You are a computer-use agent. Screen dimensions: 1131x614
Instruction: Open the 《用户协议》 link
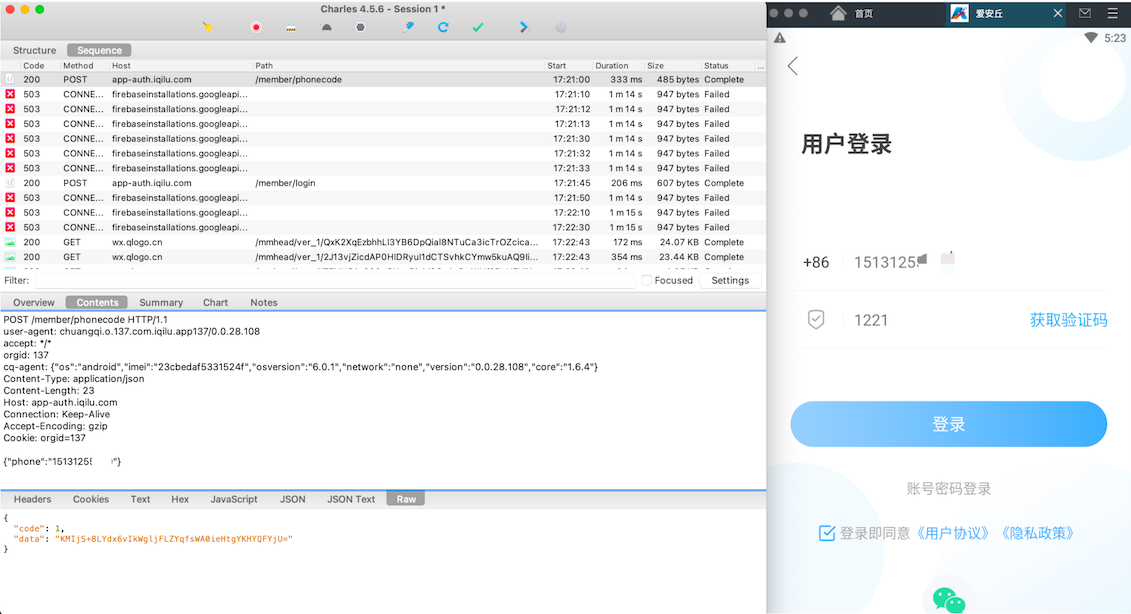tap(952, 533)
